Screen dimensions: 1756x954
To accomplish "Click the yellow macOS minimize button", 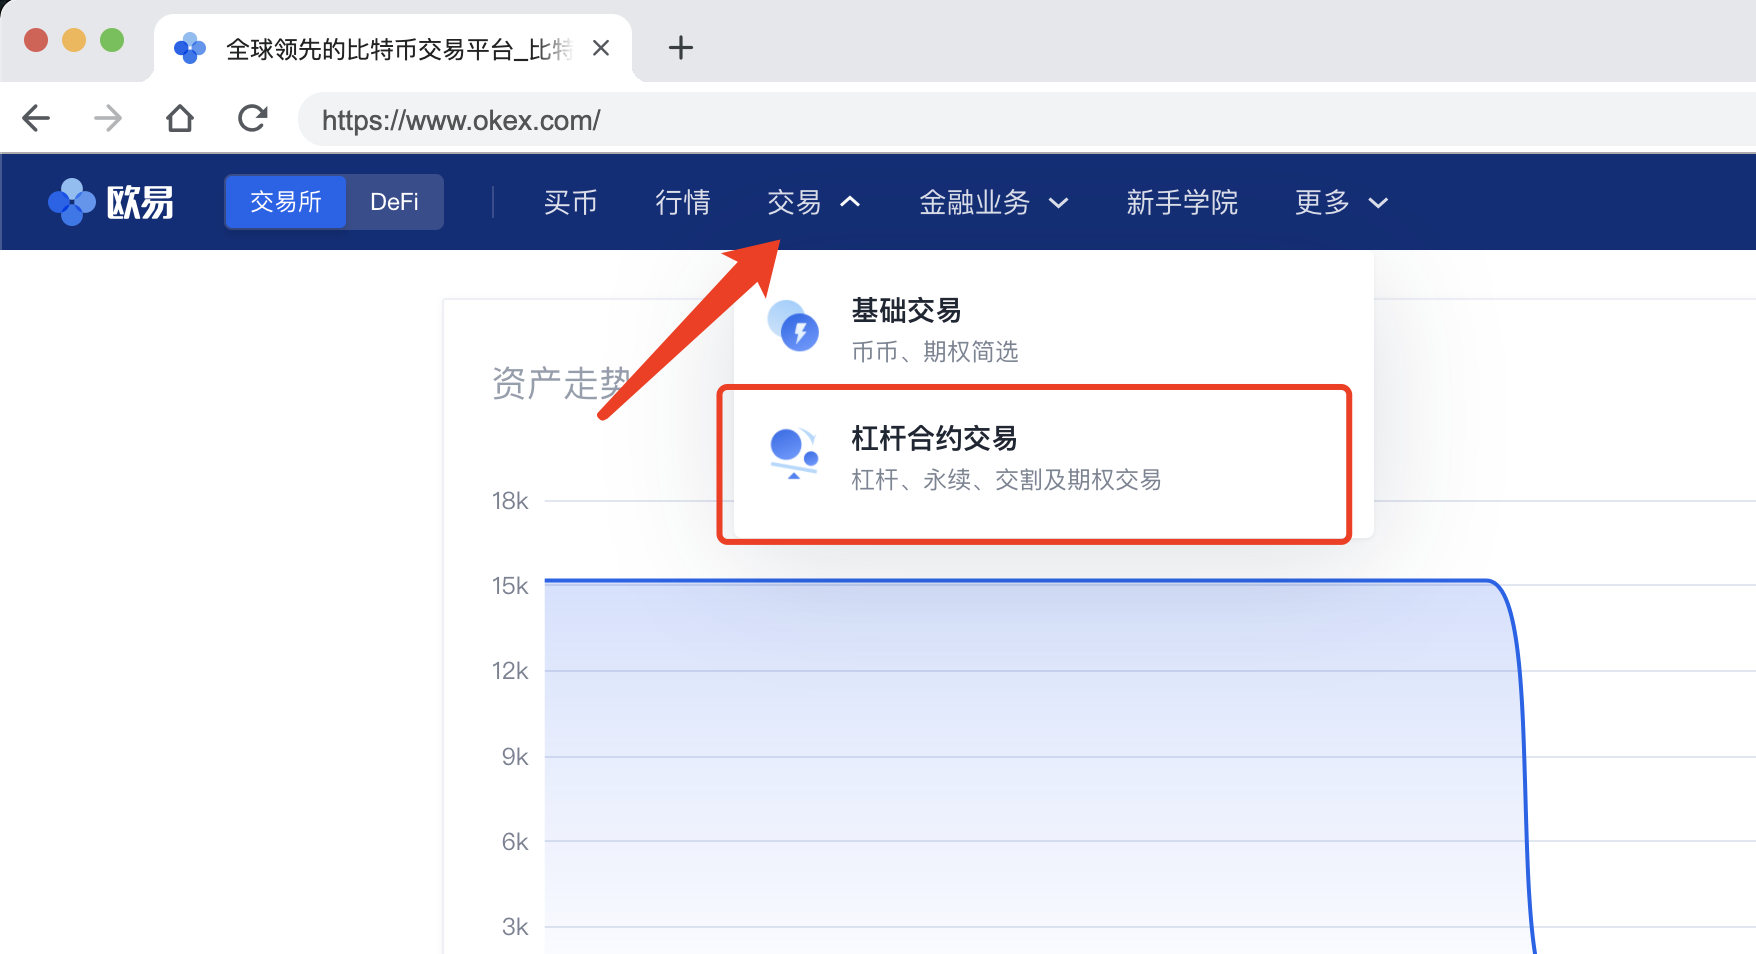I will [74, 40].
